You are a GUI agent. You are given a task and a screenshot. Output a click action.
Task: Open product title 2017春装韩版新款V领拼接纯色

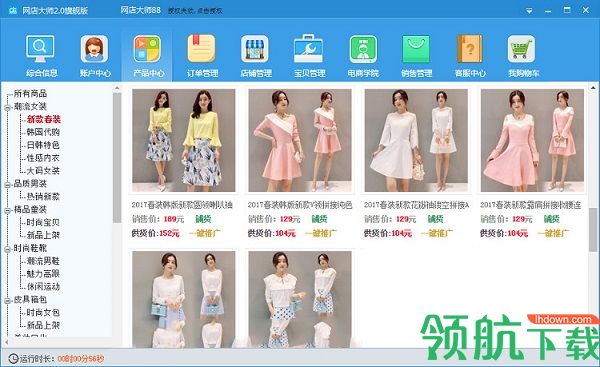(300, 205)
